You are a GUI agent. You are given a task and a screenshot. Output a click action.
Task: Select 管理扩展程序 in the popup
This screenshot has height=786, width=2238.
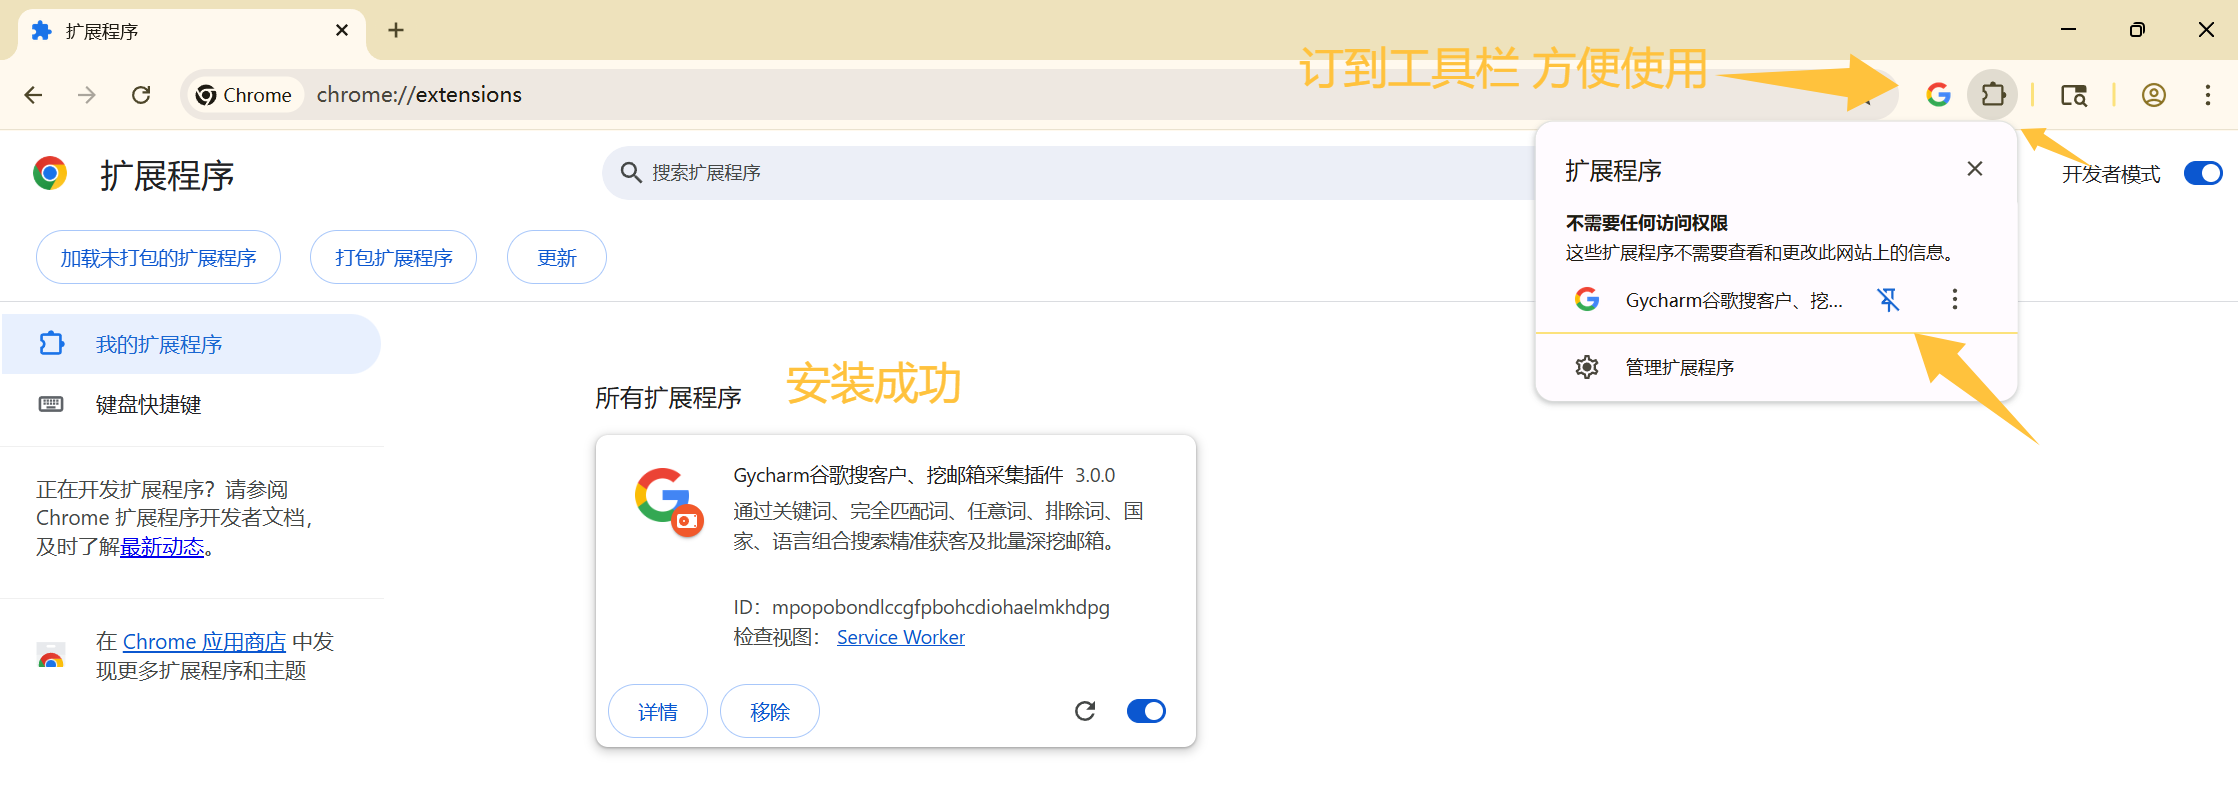tap(1776, 367)
